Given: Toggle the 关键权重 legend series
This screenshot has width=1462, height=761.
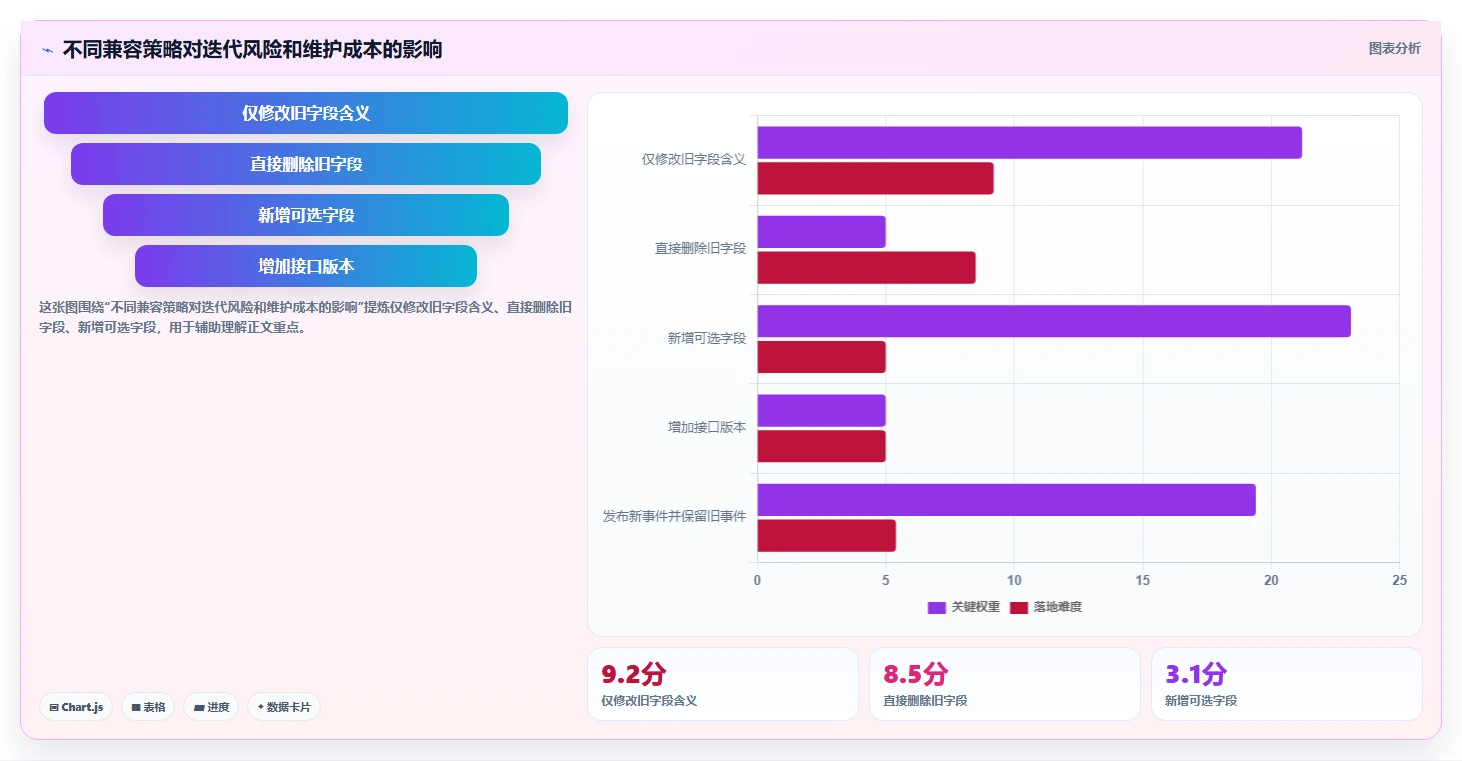Looking at the screenshot, I should click(x=964, y=607).
